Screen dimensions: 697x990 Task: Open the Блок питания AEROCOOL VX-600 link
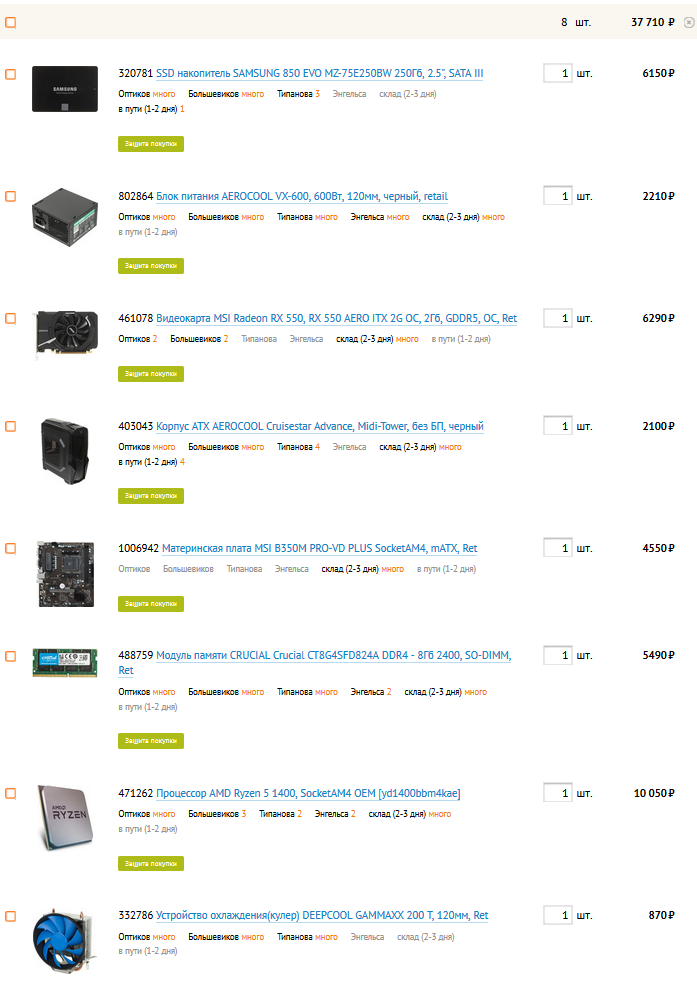click(x=302, y=196)
